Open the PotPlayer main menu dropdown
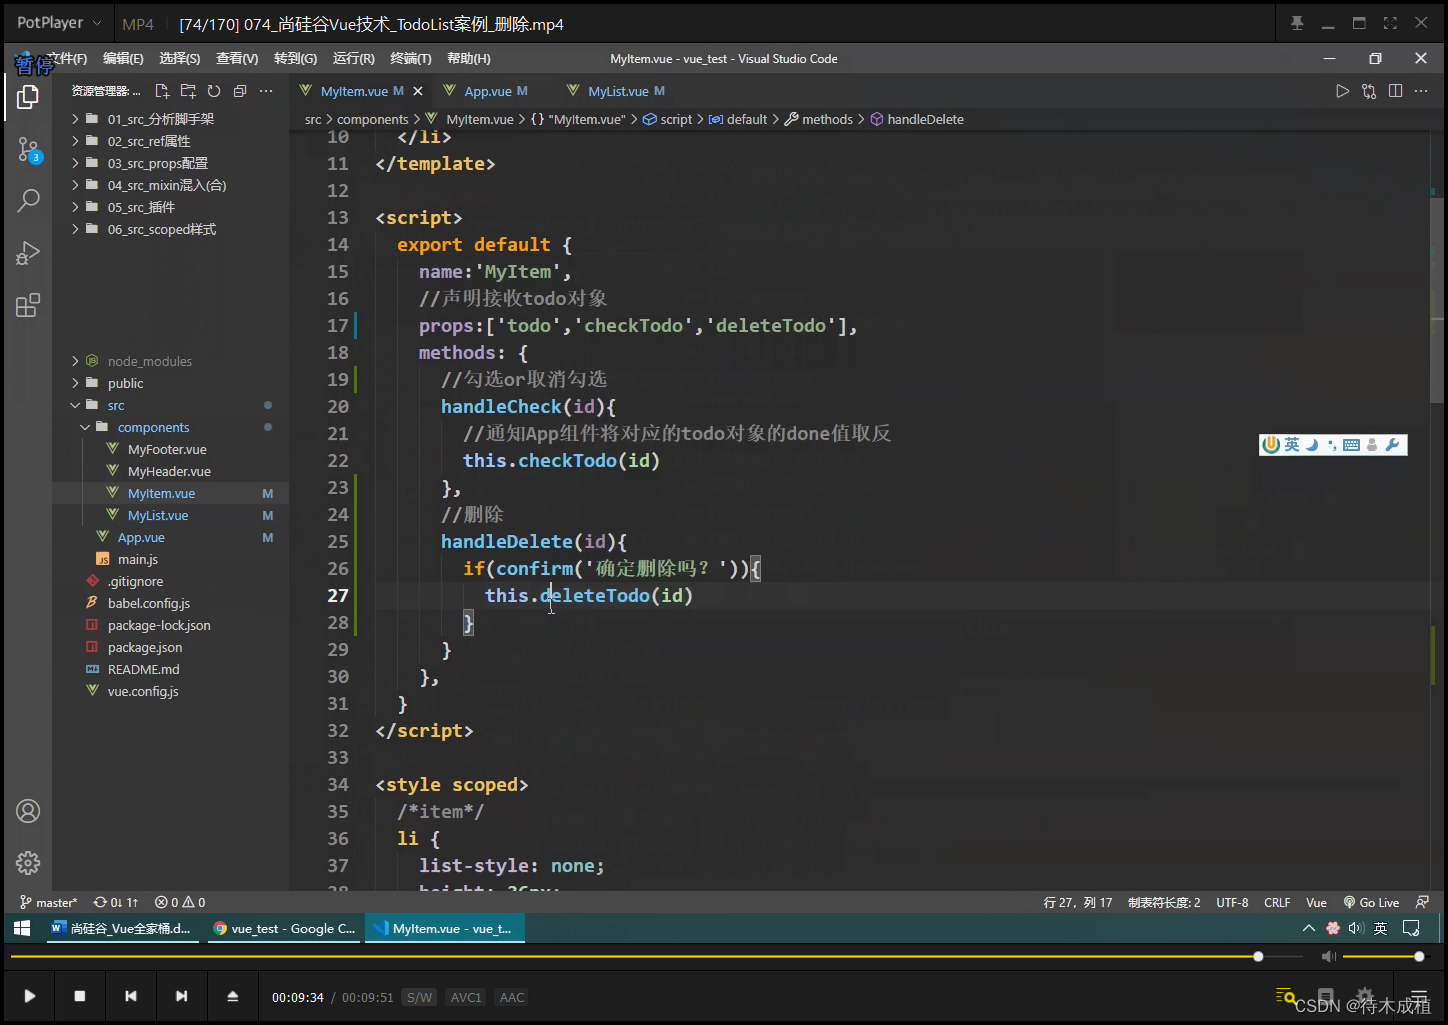1448x1025 pixels. 58,23
